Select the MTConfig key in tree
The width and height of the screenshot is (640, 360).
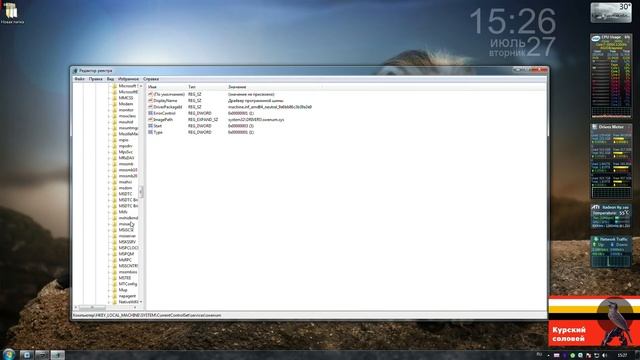click(x=128, y=284)
